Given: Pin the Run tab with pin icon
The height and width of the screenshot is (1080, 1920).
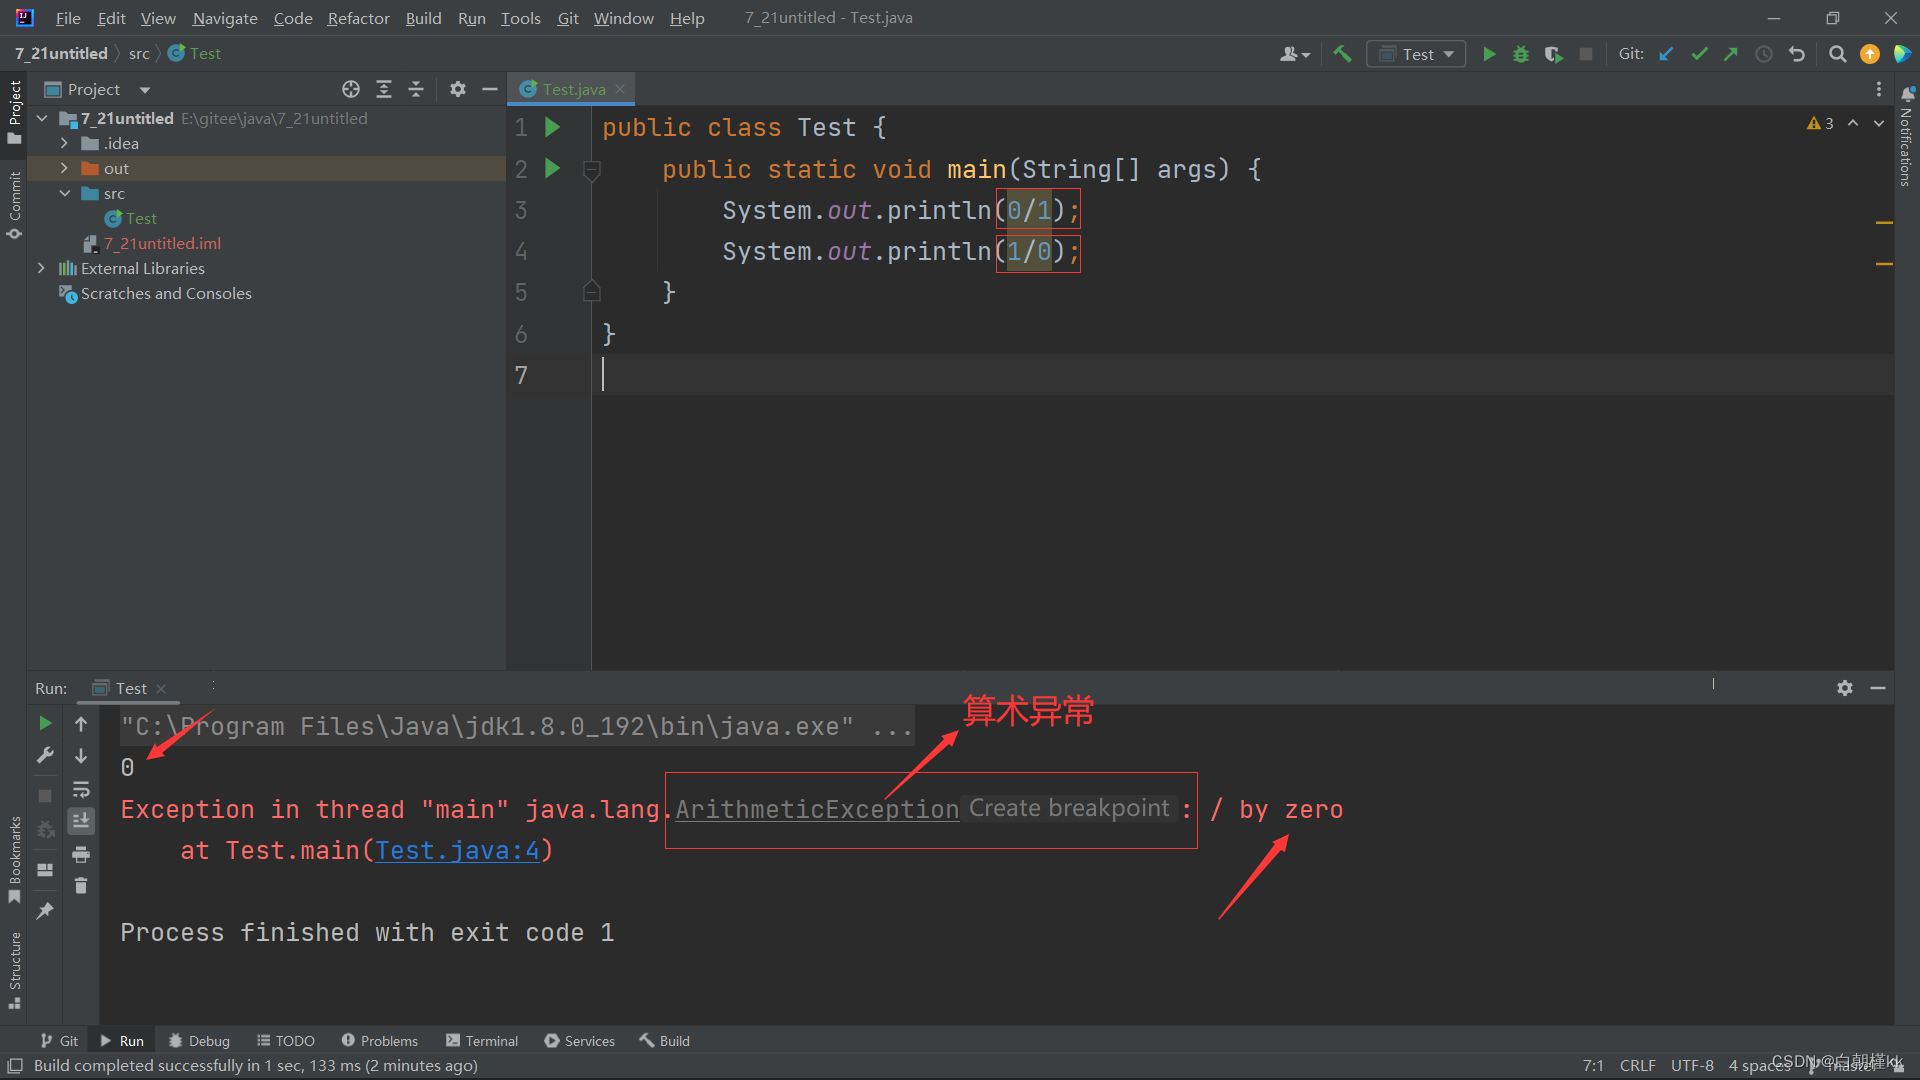Looking at the screenshot, I should 45,910.
